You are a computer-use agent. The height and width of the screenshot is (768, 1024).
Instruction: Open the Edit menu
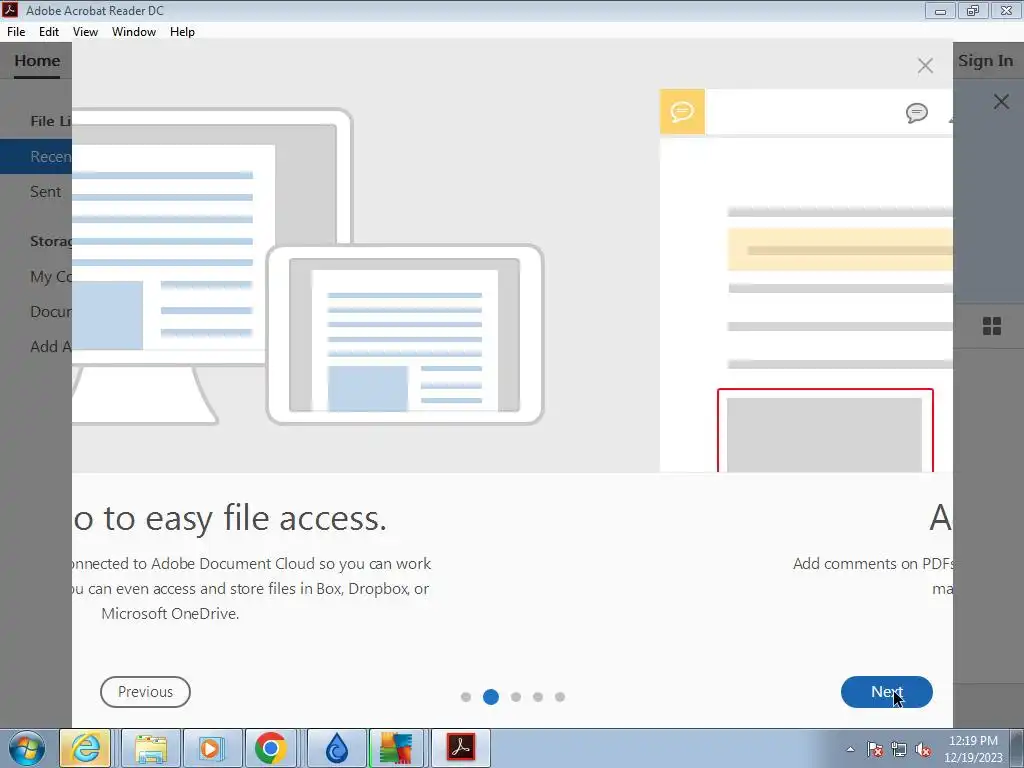click(49, 31)
